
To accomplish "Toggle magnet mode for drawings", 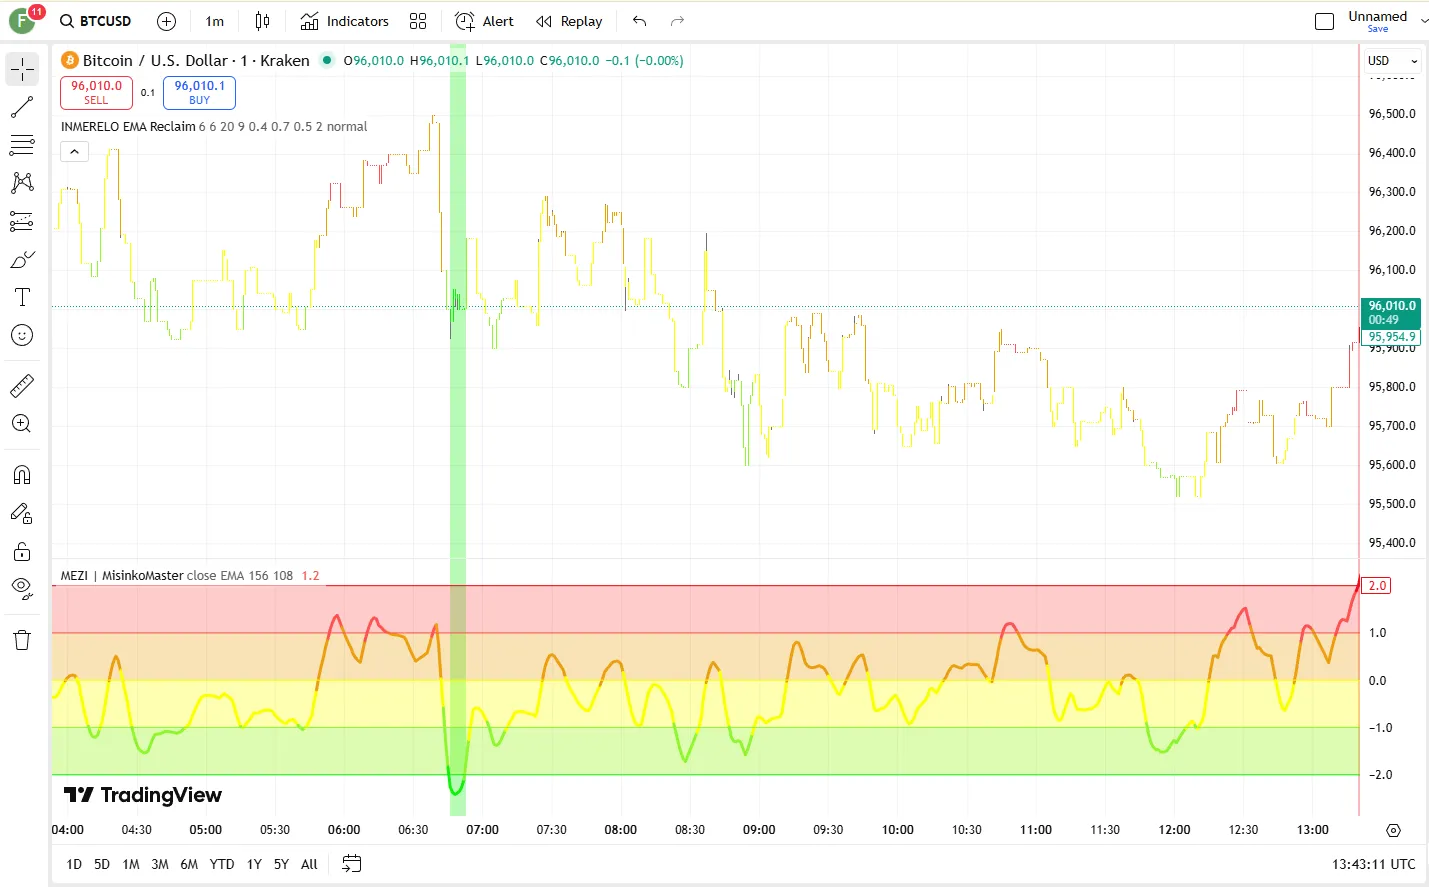I will [x=22, y=475].
